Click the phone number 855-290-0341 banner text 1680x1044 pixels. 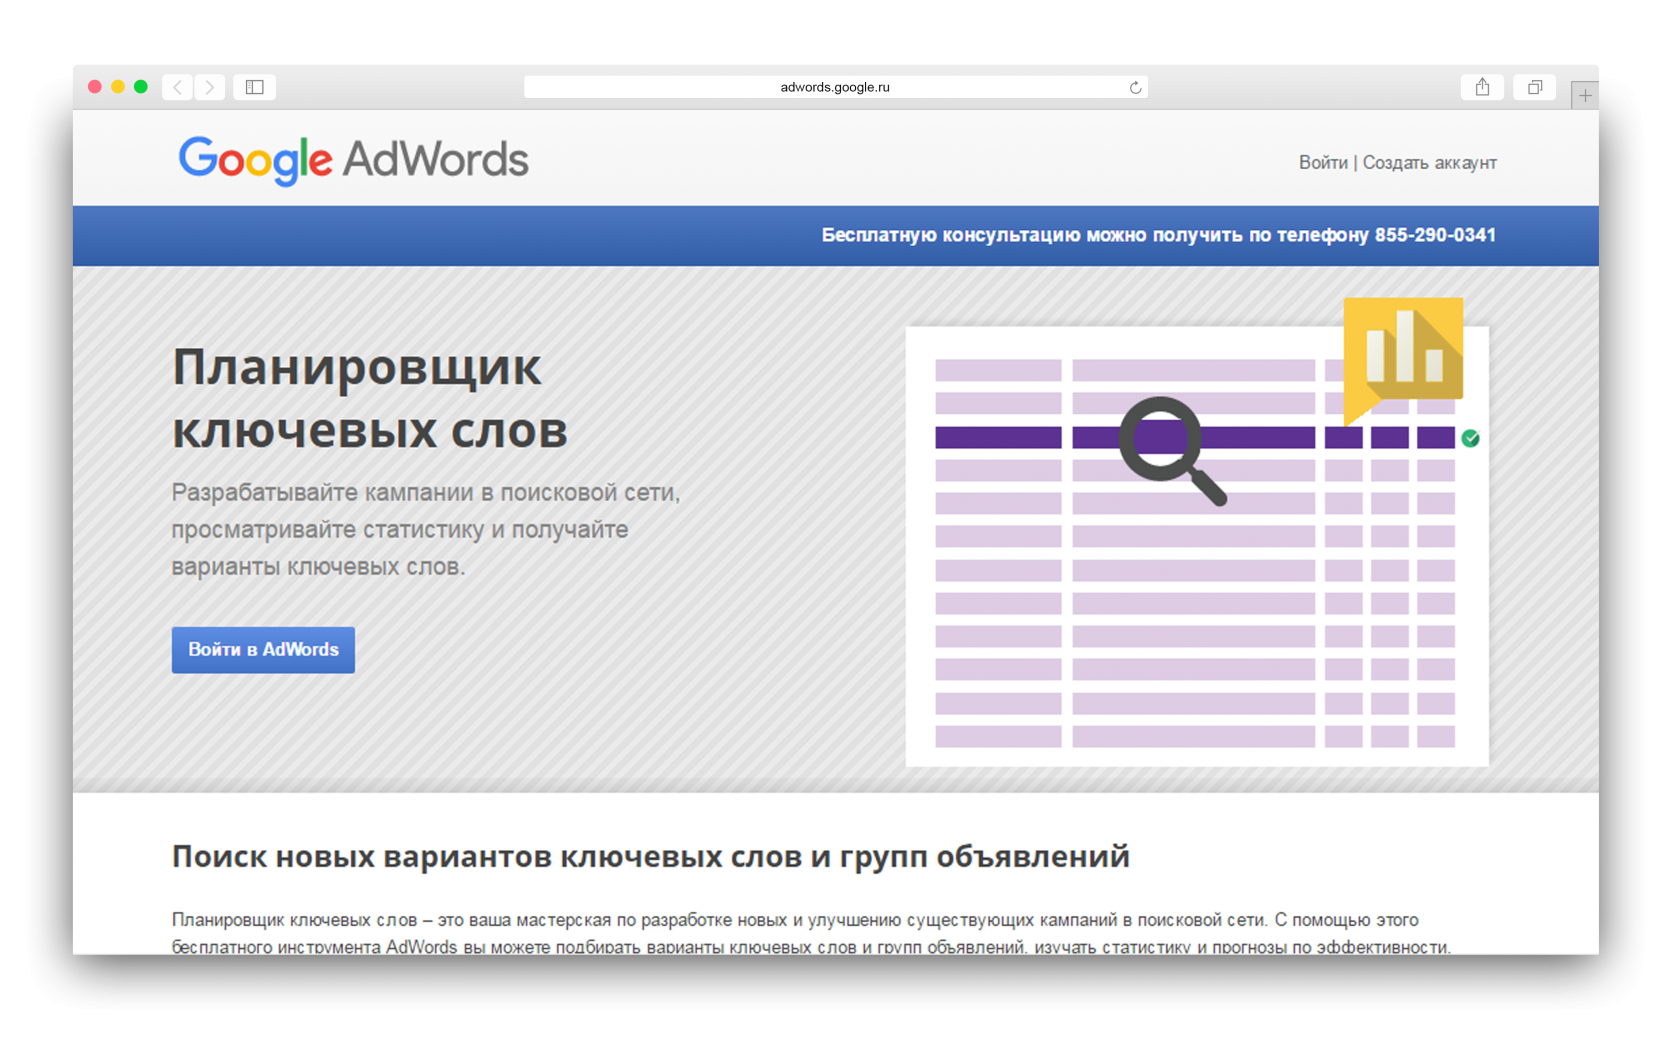click(x=1435, y=235)
